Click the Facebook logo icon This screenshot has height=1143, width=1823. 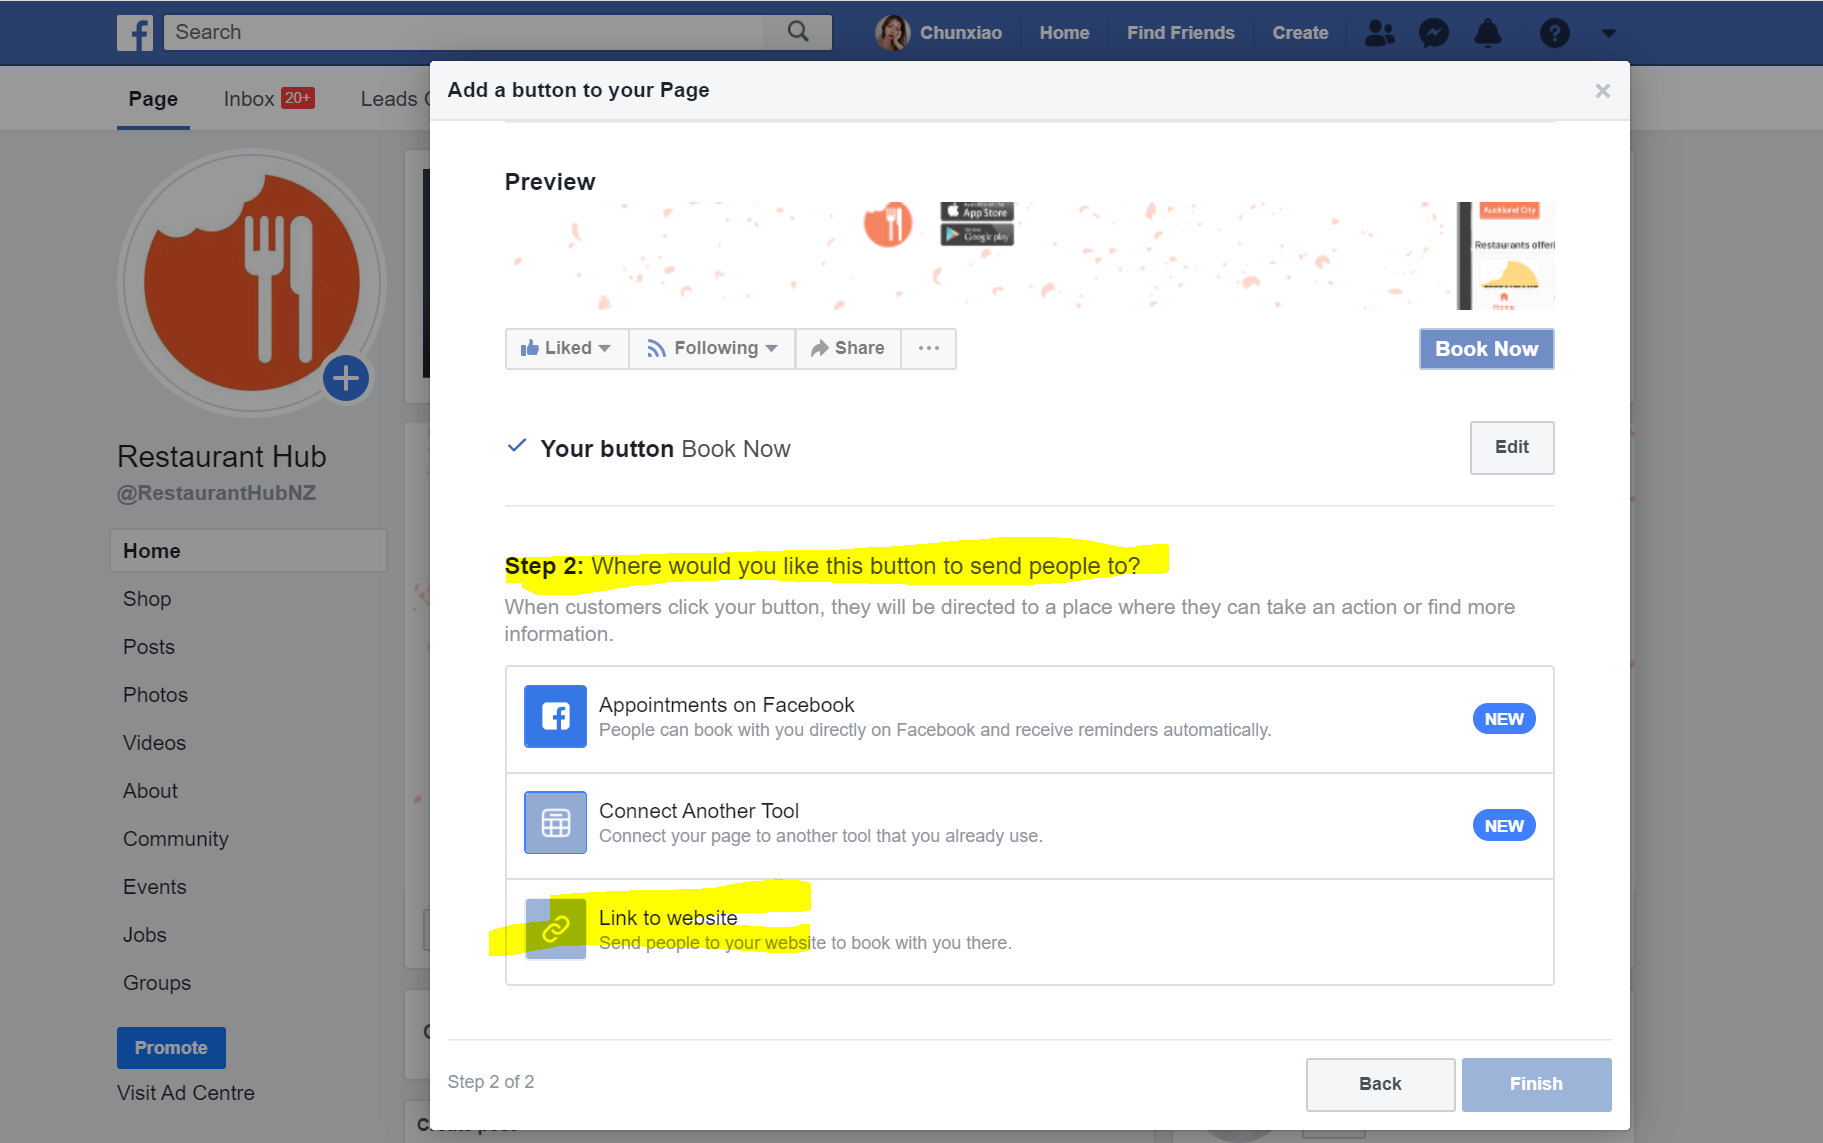(135, 33)
